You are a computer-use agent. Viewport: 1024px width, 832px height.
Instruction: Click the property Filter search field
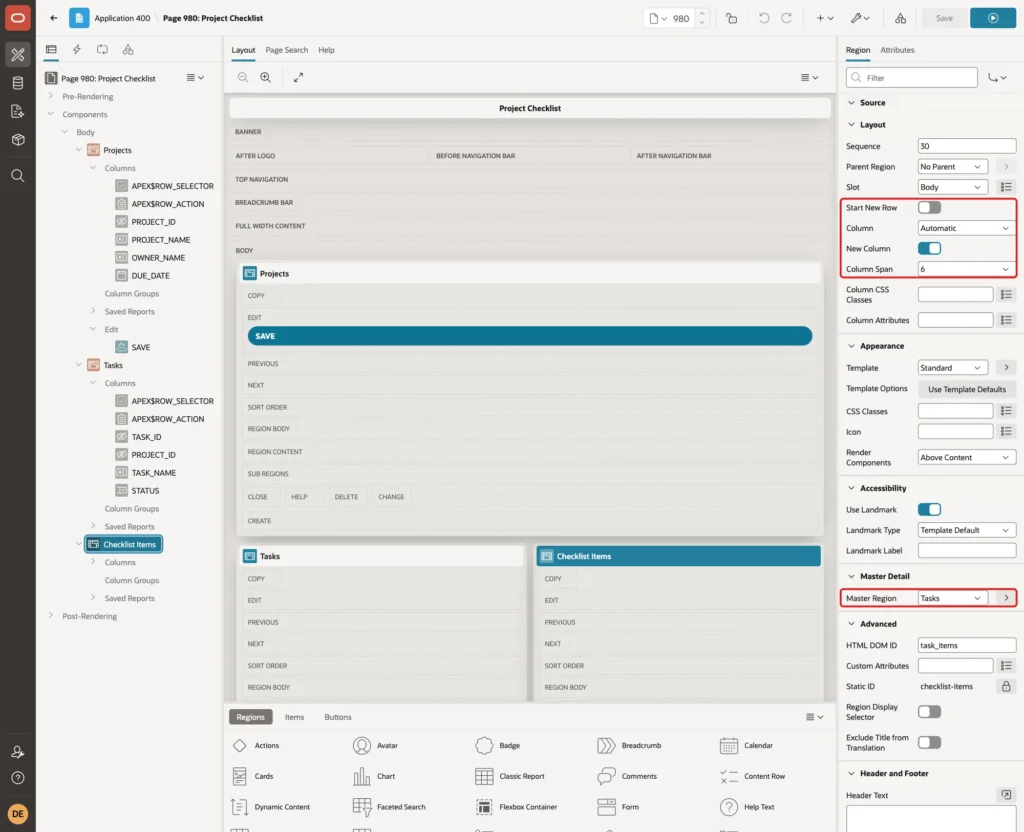pos(912,78)
